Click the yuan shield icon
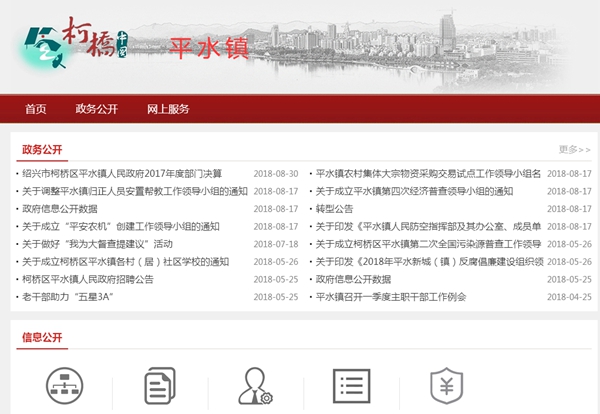 coord(444,389)
